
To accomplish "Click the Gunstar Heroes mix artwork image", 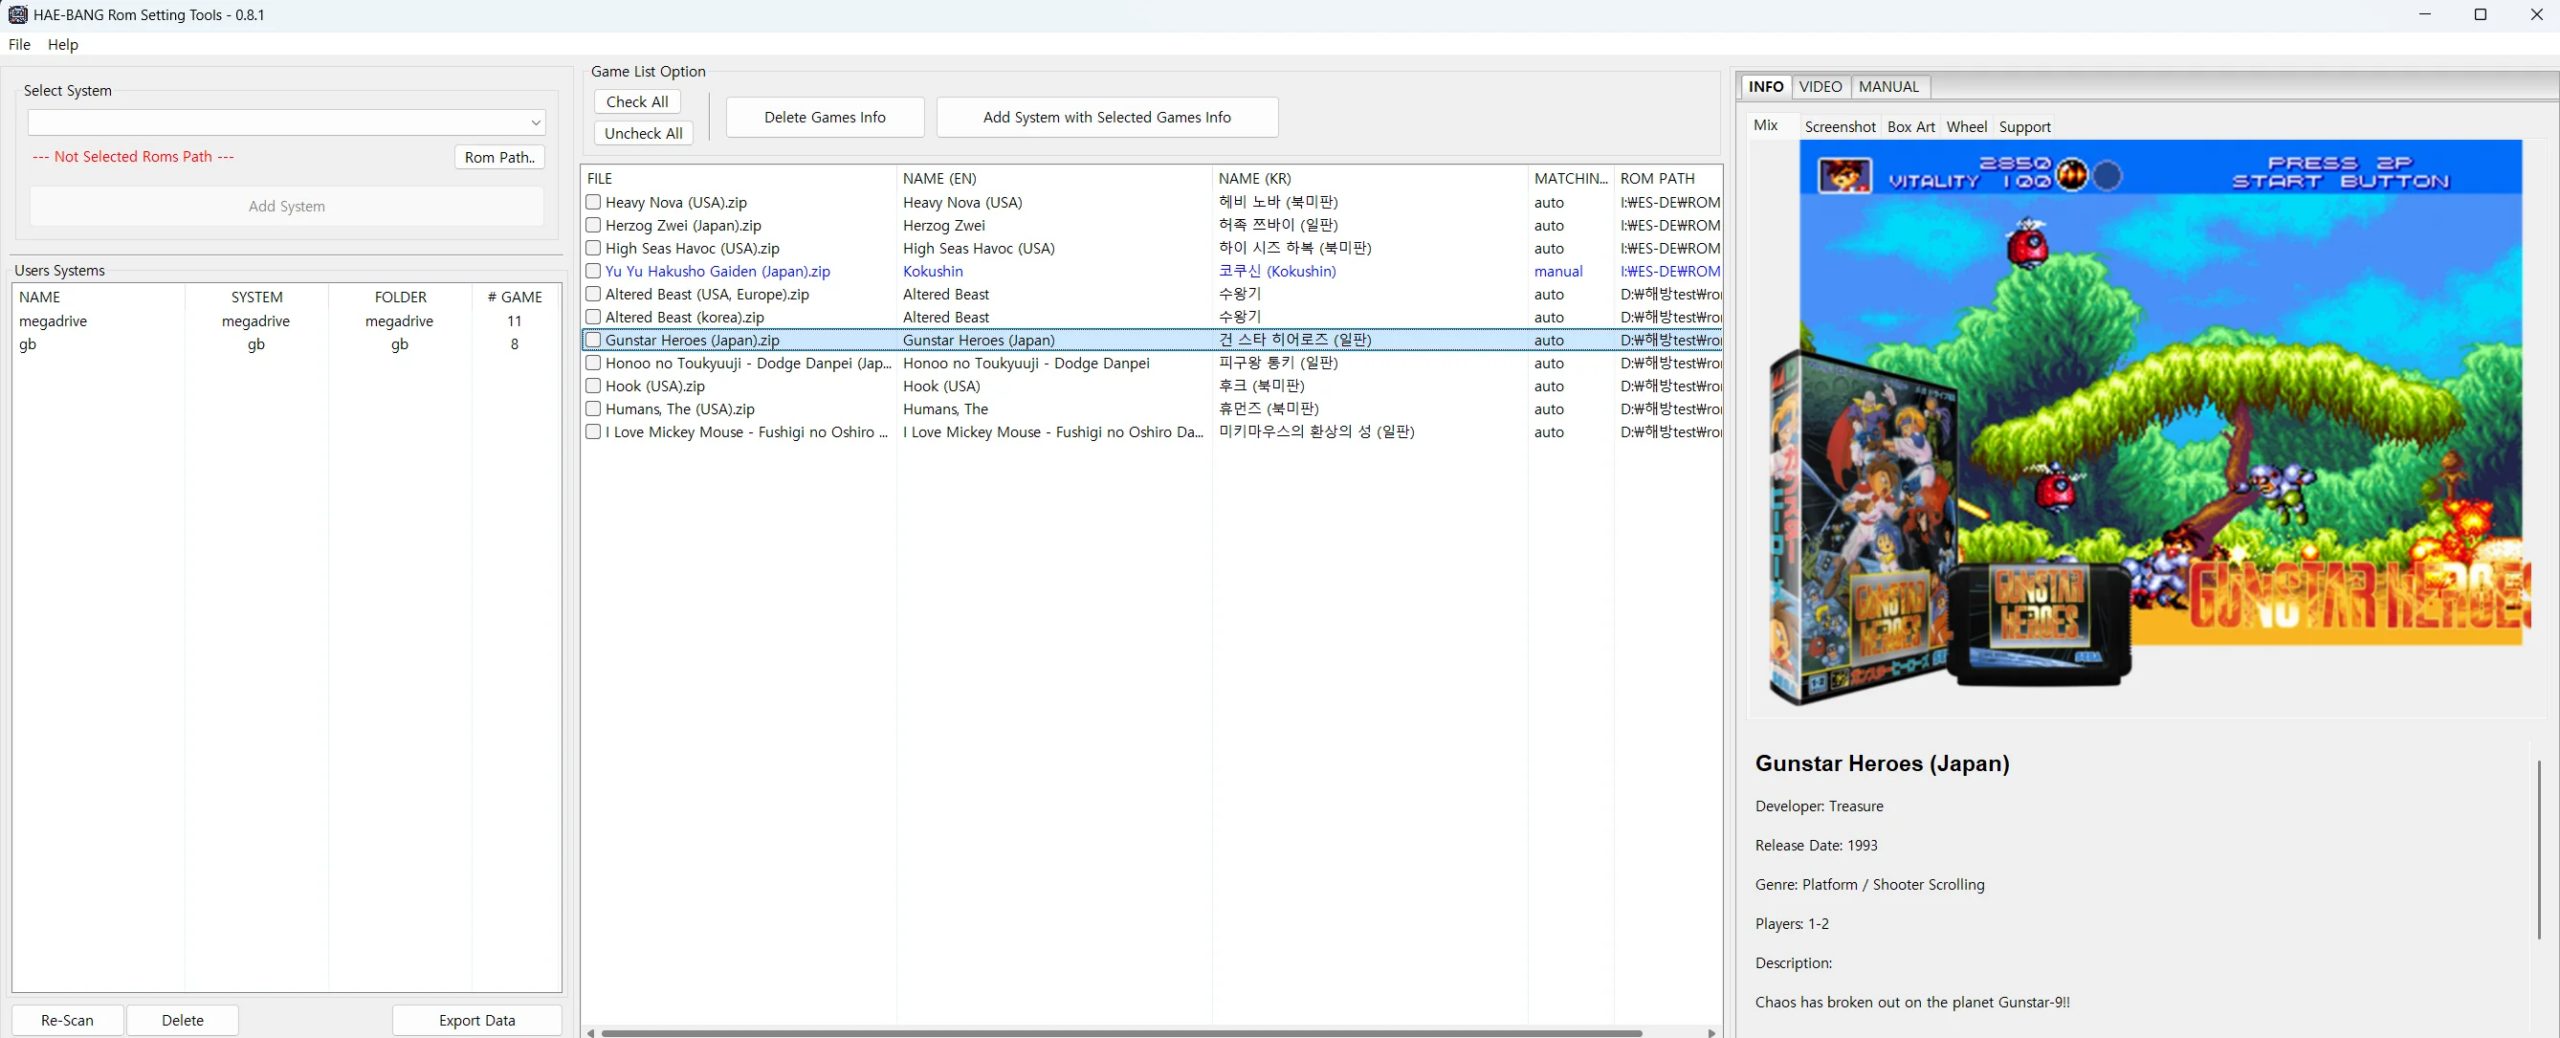I will pos(2150,420).
